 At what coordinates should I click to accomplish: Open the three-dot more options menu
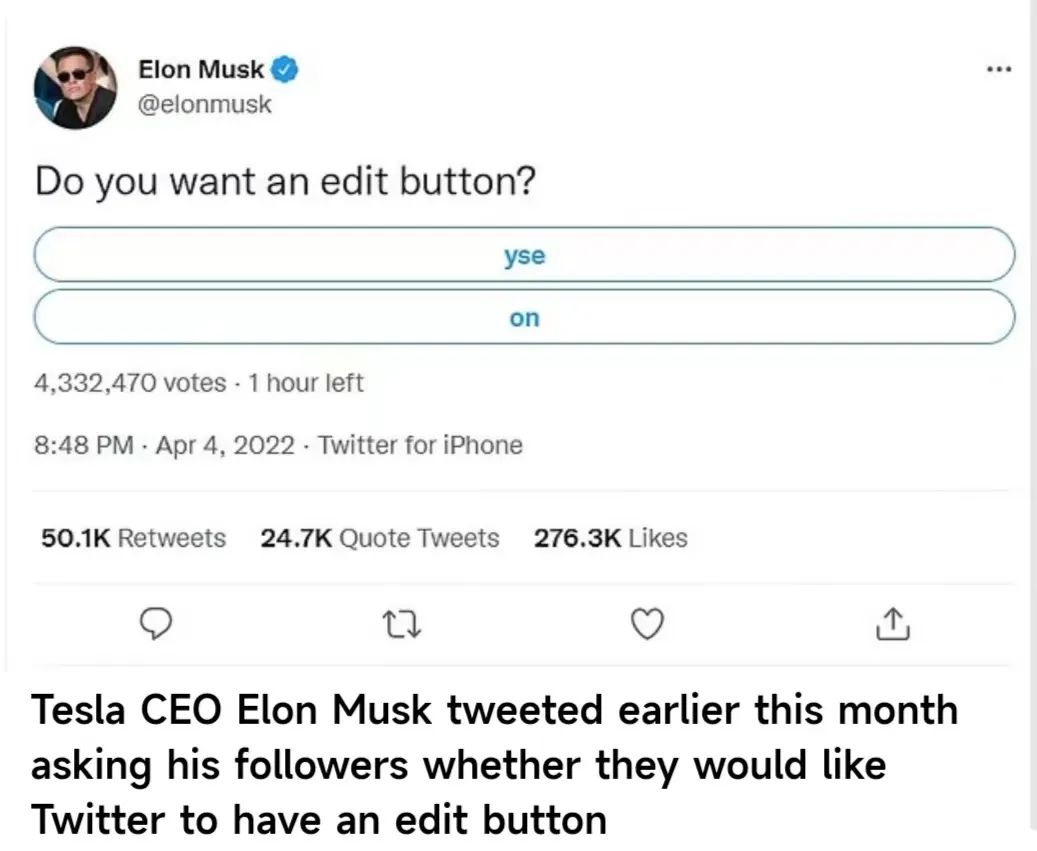[x=999, y=69]
